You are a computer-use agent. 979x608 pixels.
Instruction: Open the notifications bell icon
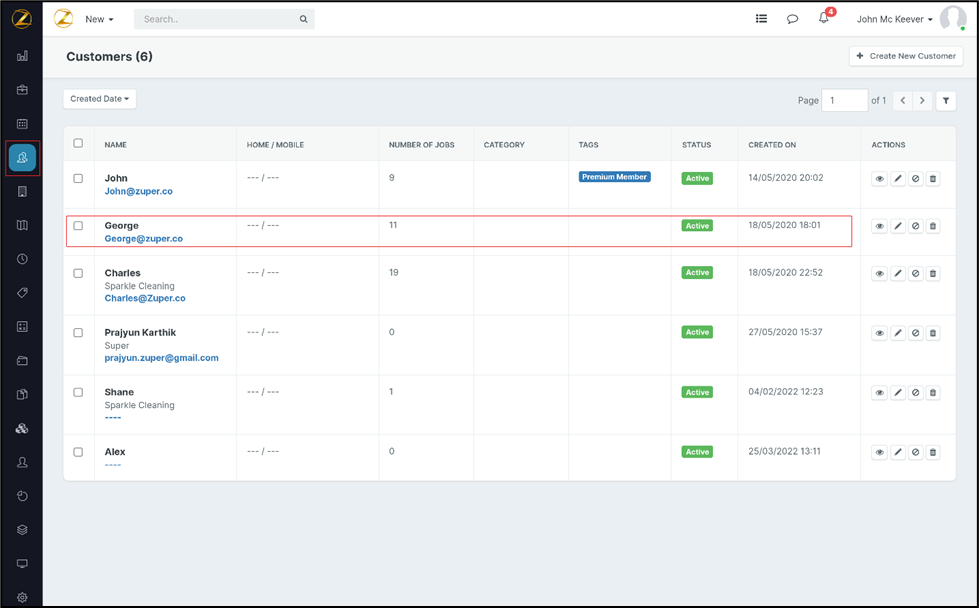pos(824,19)
